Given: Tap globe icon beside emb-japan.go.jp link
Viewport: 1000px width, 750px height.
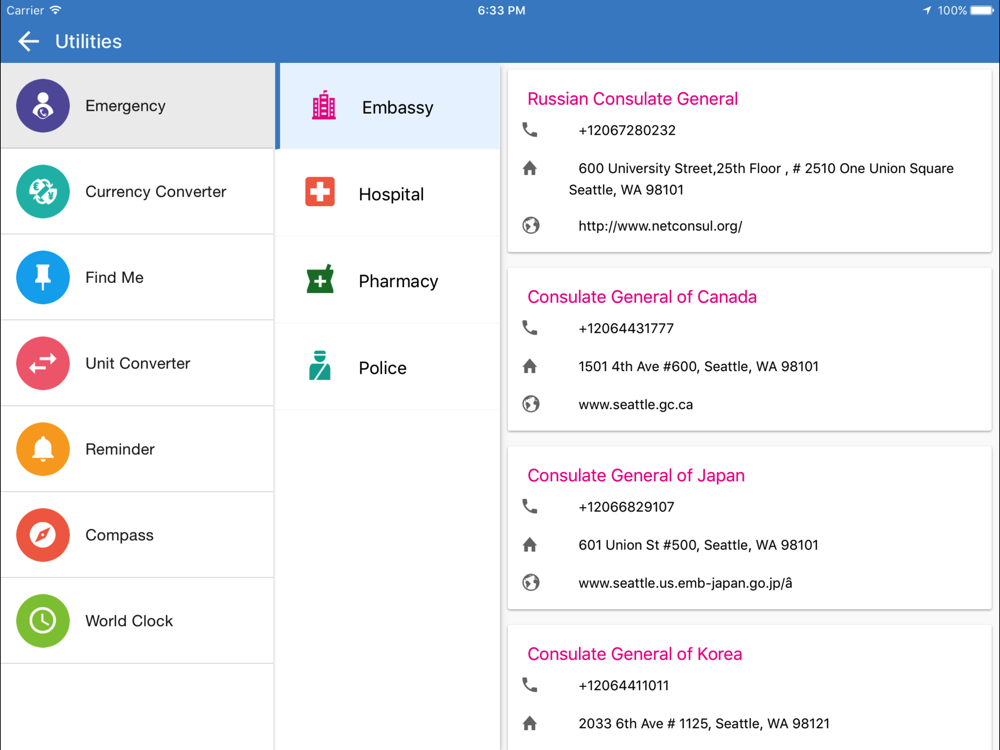Looking at the screenshot, I should pyautogui.click(x=531, y=583).
